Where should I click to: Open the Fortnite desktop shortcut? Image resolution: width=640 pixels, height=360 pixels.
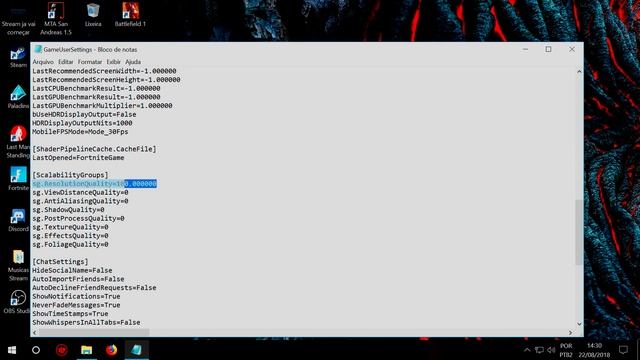[18, 179]
